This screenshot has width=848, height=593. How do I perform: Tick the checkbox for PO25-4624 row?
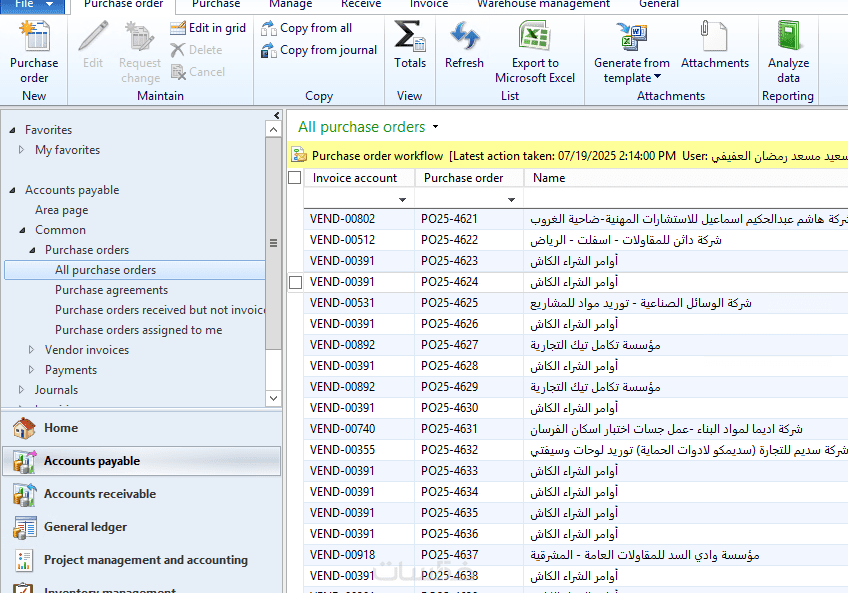pos(295,282)
